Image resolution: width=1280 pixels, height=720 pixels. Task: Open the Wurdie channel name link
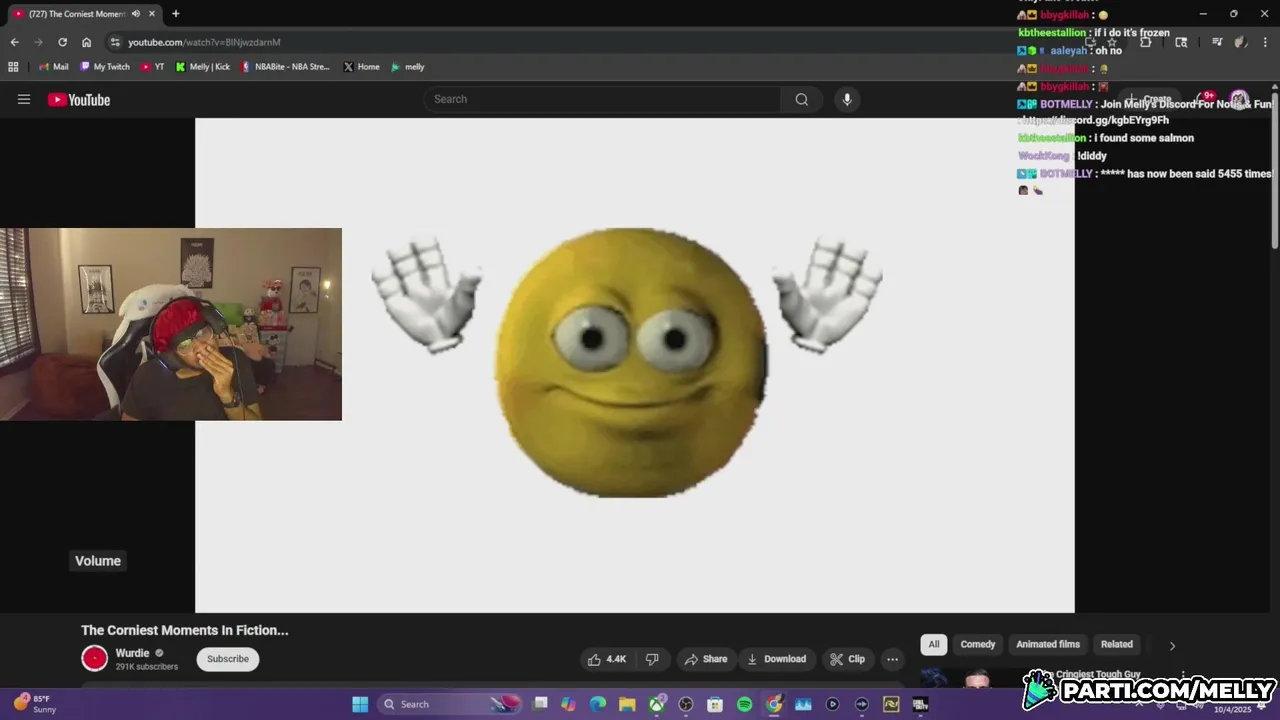[132, 653]
